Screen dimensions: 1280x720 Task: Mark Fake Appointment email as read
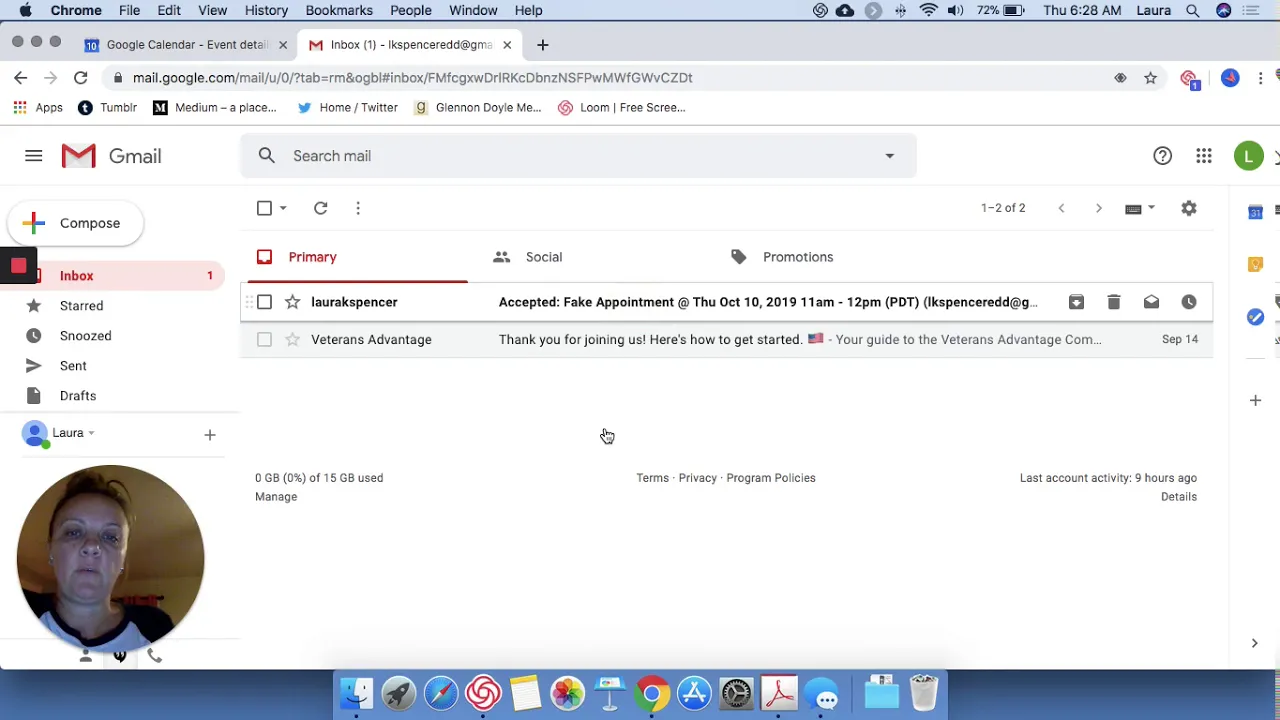click(x=1151, y=302)
